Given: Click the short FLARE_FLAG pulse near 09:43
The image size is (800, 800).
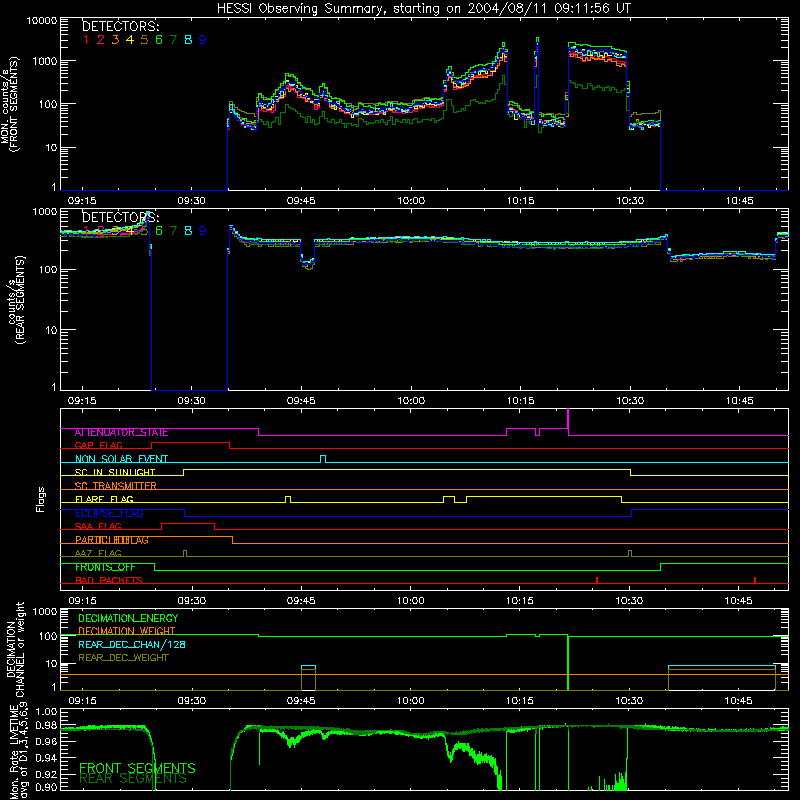Looking at the screenshot, I should (288, 499).
